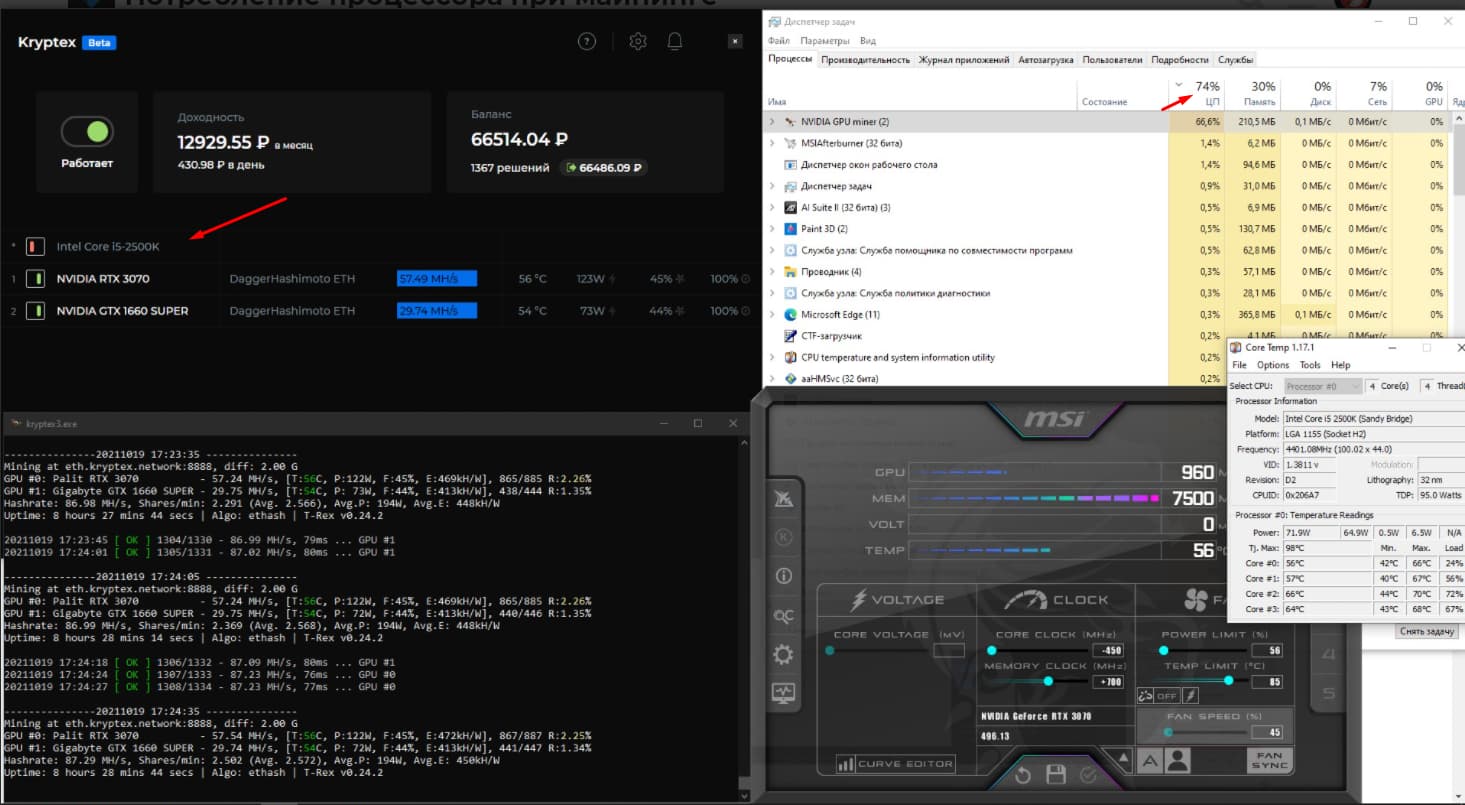Select the Paint 3D process icon
1465x805 pixels.
(x=790, y=229)
